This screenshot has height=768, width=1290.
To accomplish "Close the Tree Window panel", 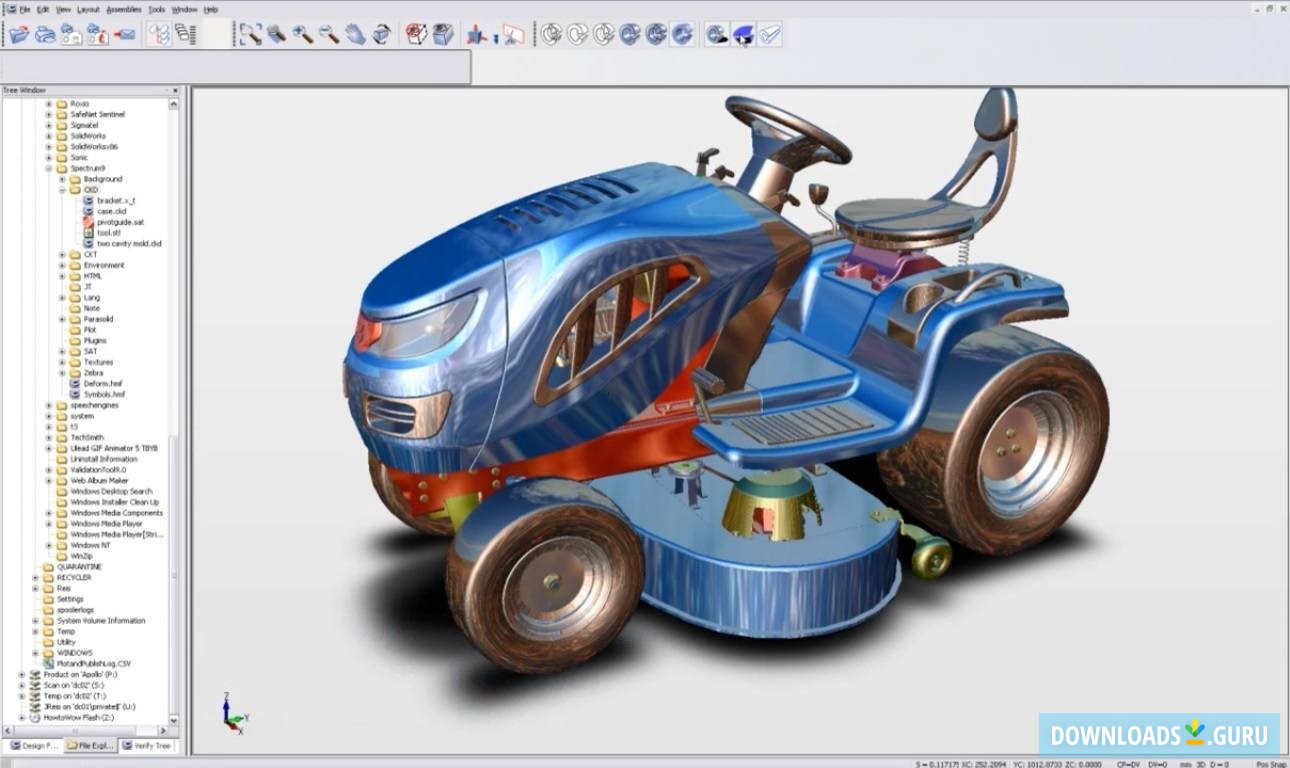I will click(175, 90).
